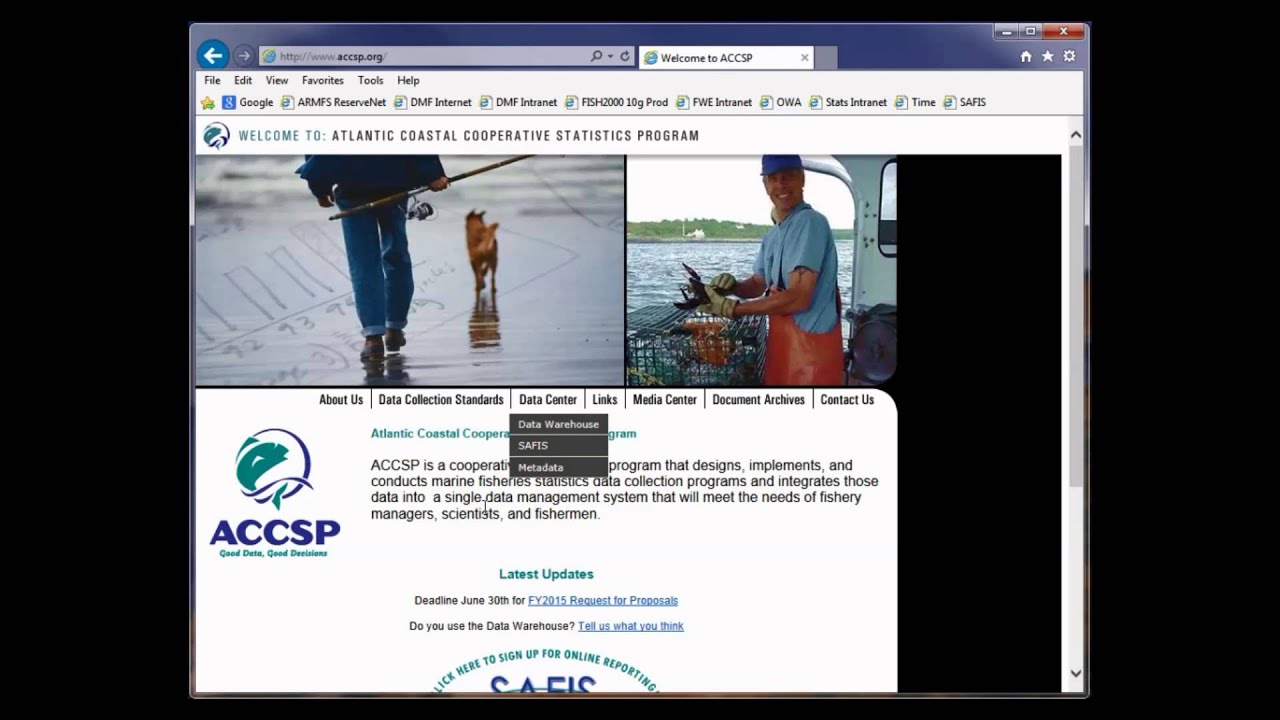Minimize the browser window
The height and width of the screenshot is (720, 1280).
[x=1007, y=31]
